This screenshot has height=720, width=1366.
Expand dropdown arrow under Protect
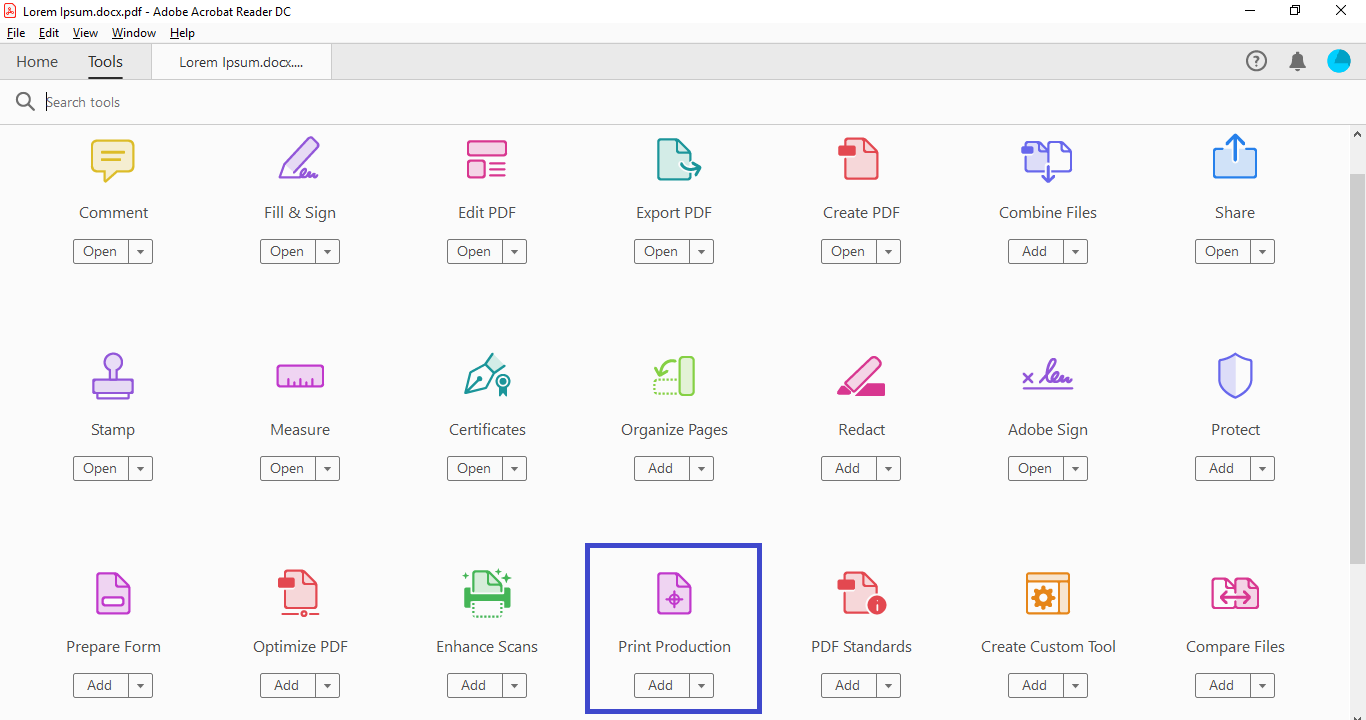(1263, 469)
